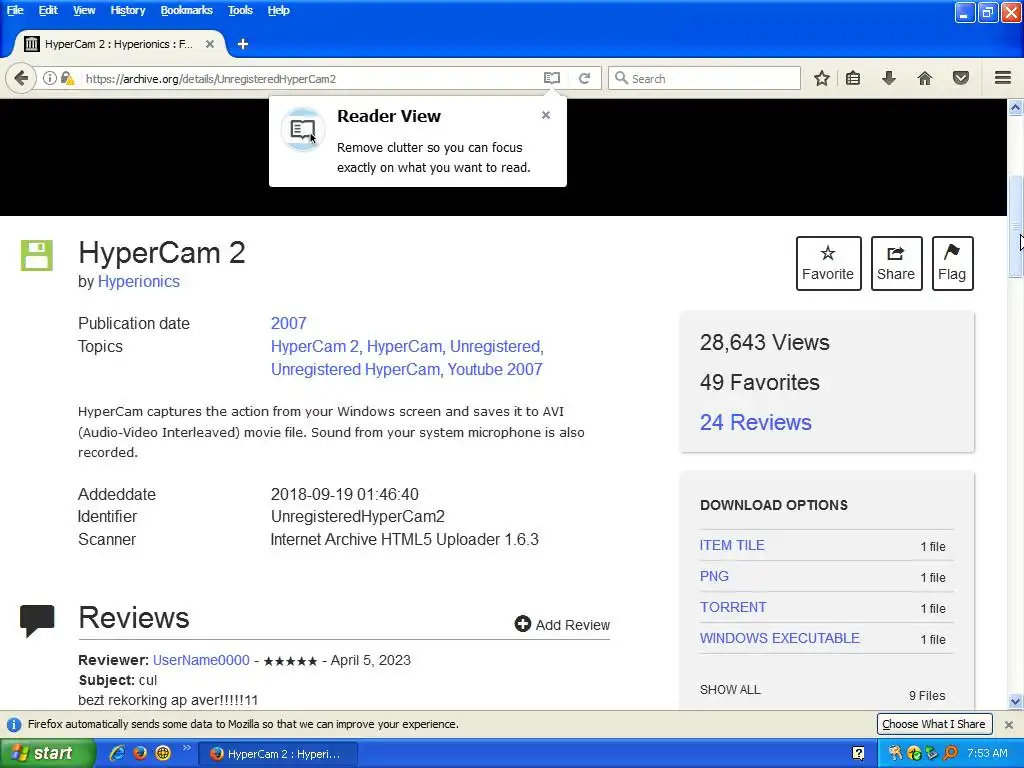The height and width of the screenshot is (768, 1024).
Task: Click the 7:53 AM taskbar clock
Action: coord(987,754)
